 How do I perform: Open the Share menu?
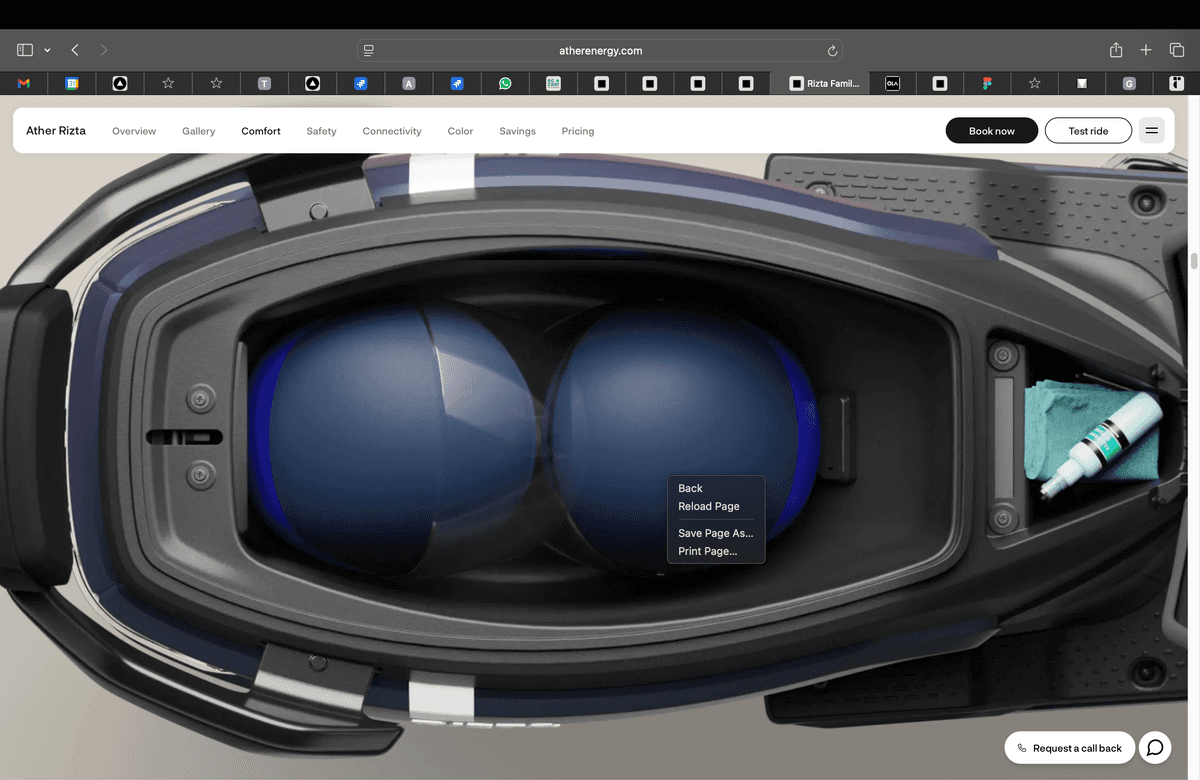(1116, 50)
